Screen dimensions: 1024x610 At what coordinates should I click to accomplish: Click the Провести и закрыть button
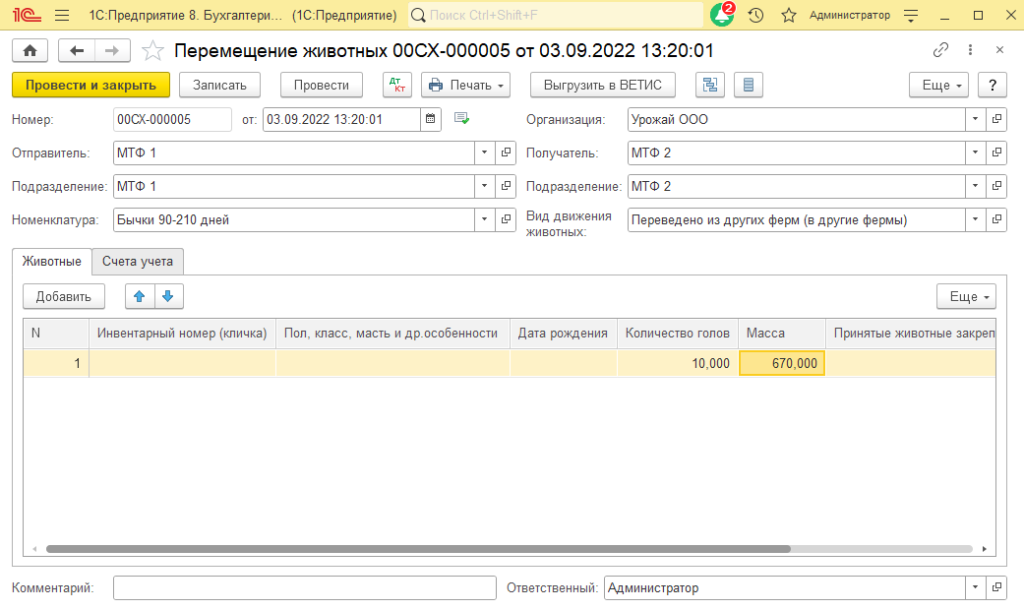click(x=91, y=85)
